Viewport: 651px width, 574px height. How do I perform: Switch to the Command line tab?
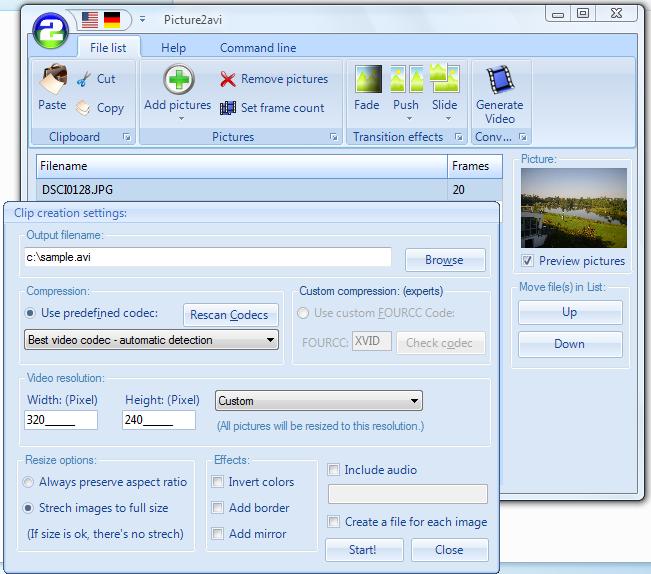pos(258,47)
